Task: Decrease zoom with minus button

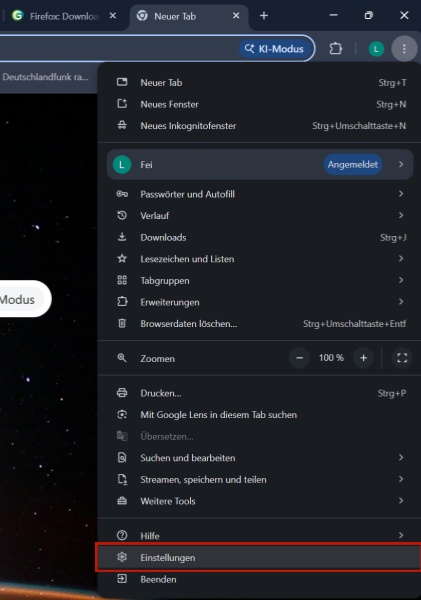Action: coord(300,358)
